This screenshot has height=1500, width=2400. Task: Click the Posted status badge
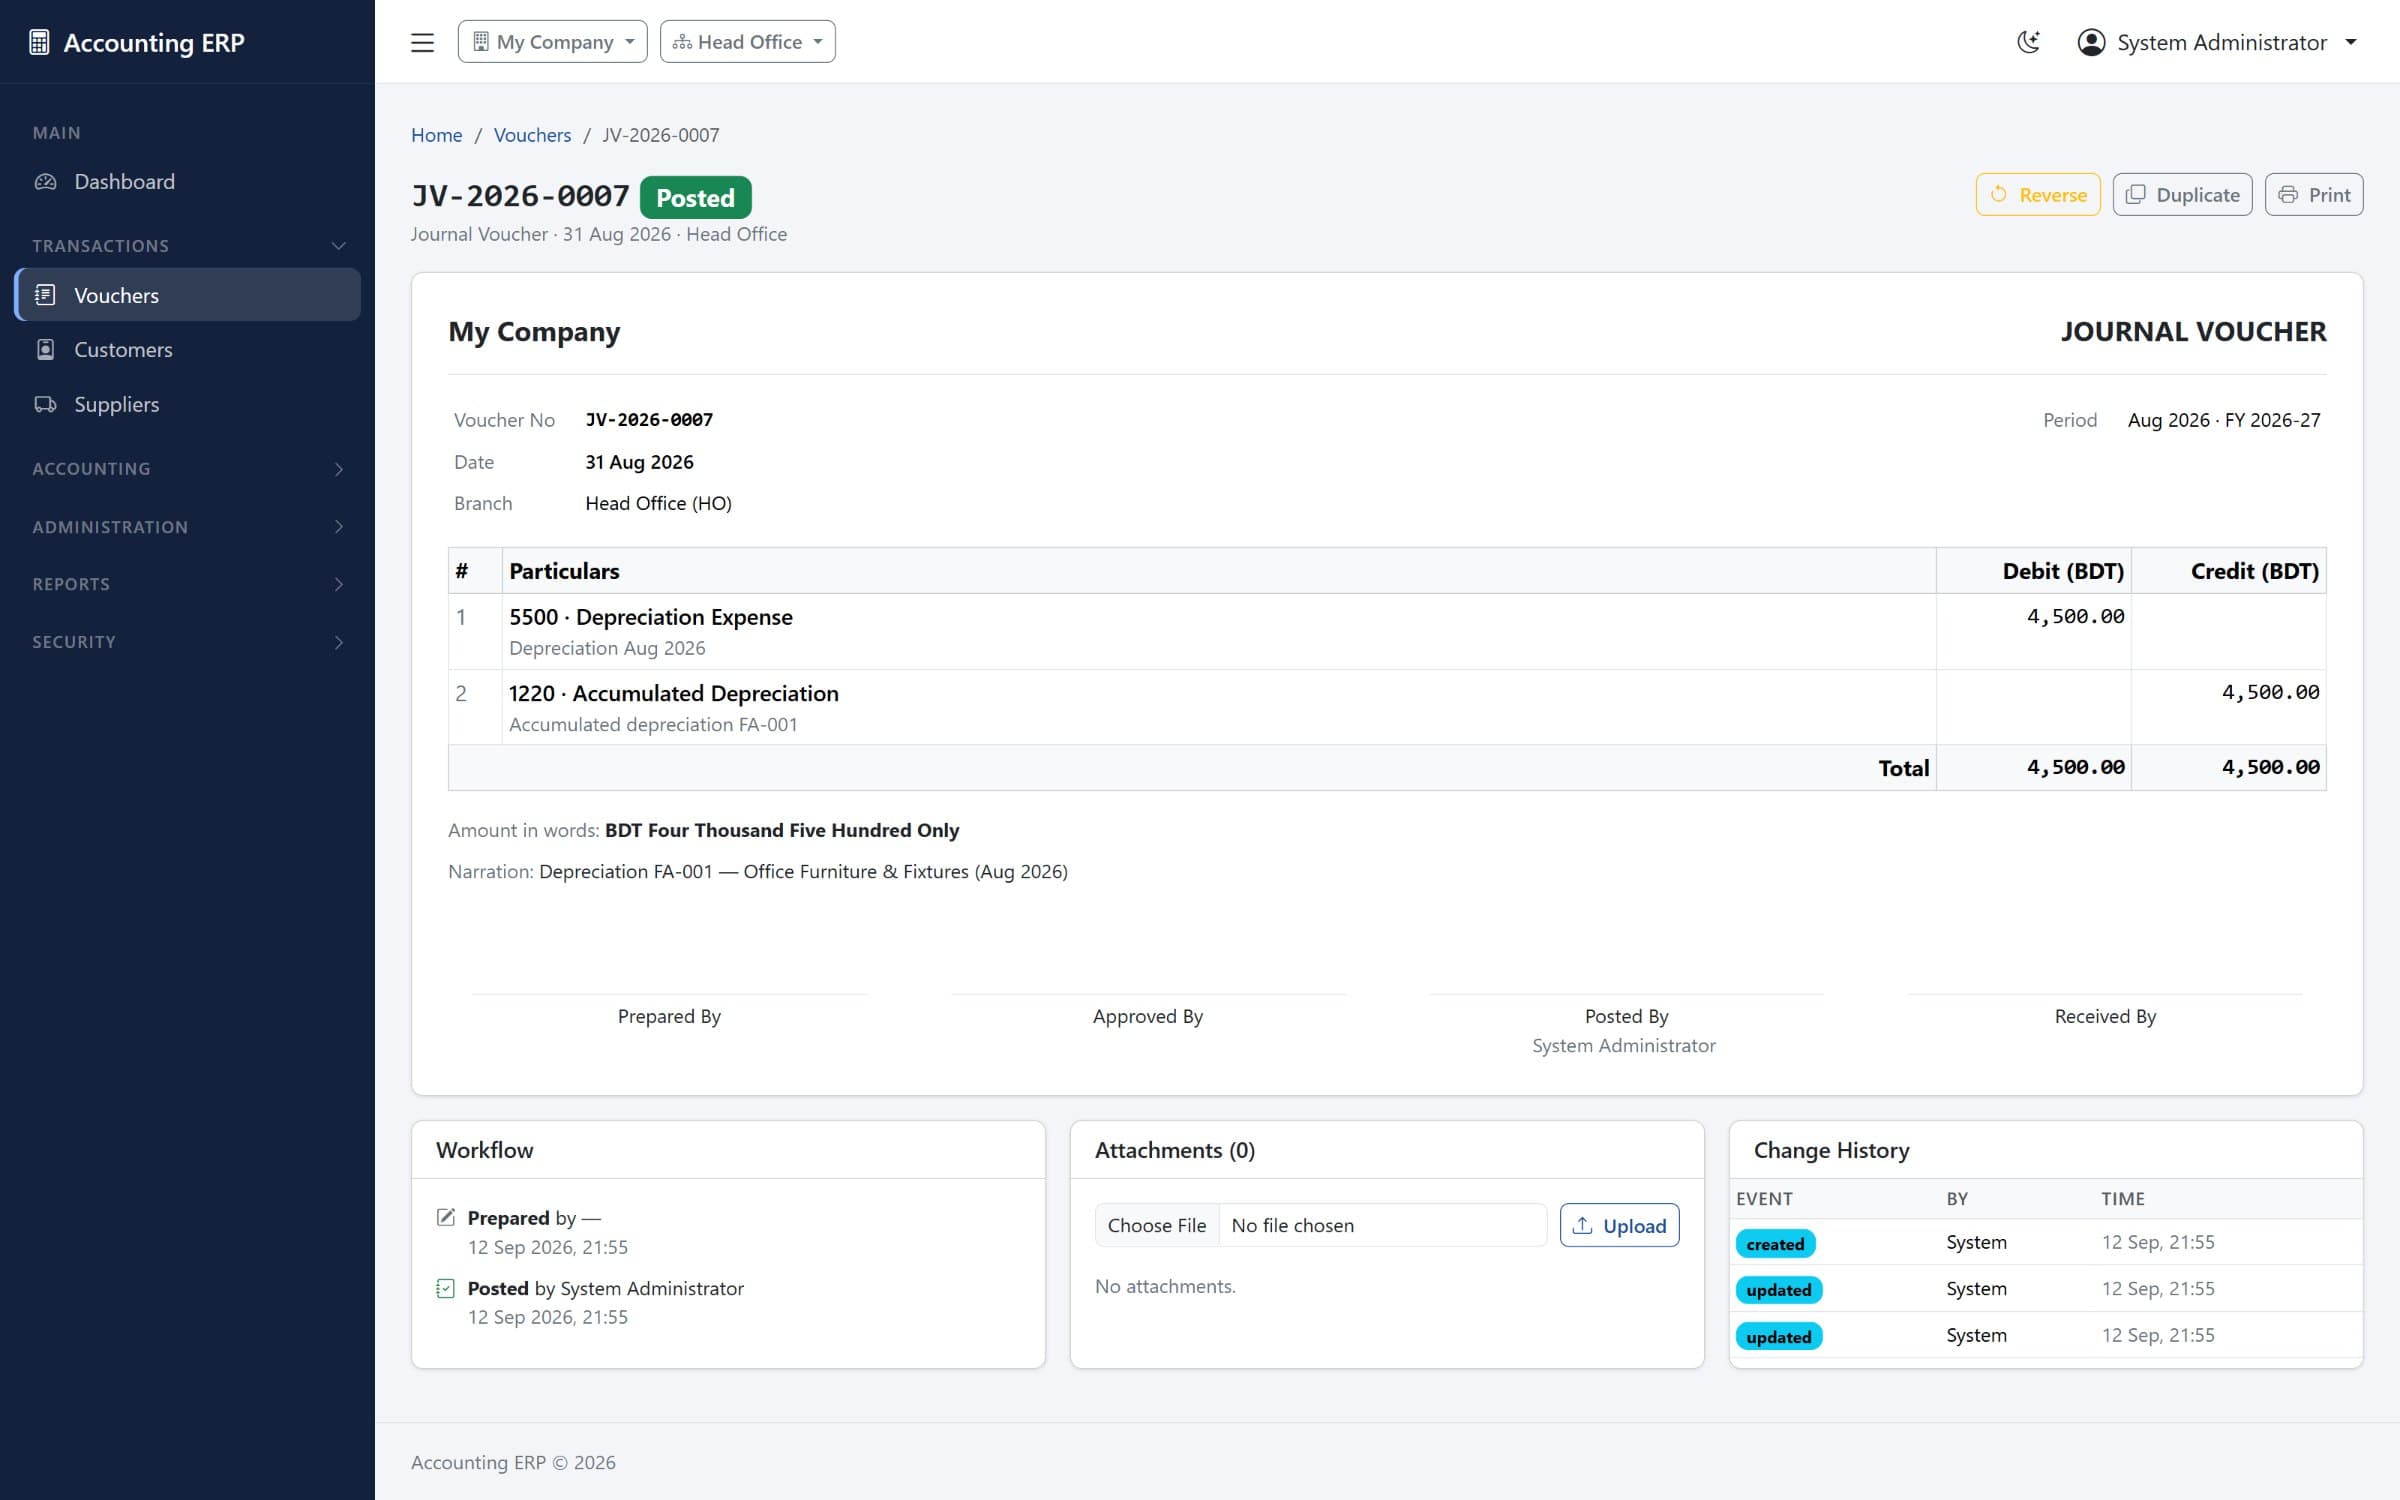pyautogui.click(x=695, y=197)
